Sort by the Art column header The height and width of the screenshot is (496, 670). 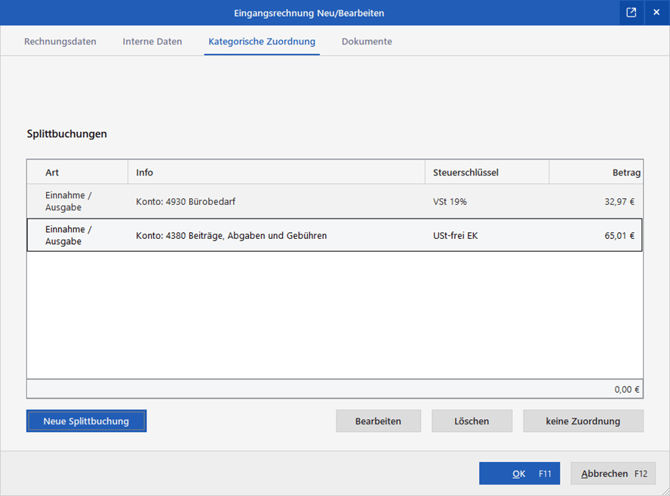77,173
